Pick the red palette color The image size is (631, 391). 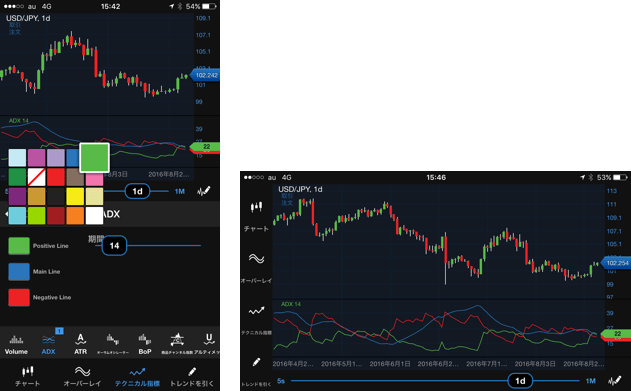pyautogui.click(x=56, y=177)
